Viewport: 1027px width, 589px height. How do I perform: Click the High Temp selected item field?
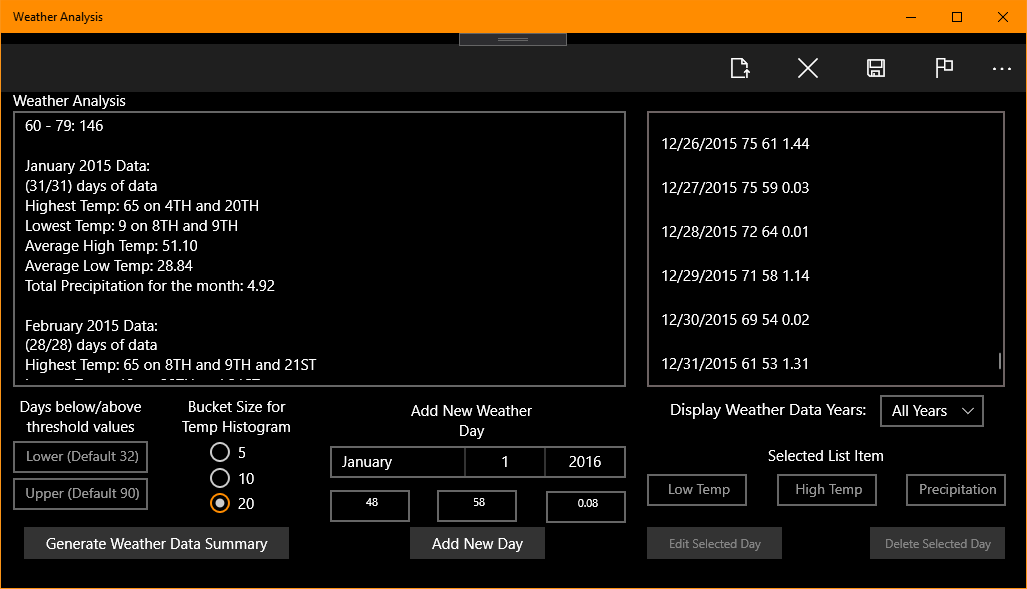(827, 490)
